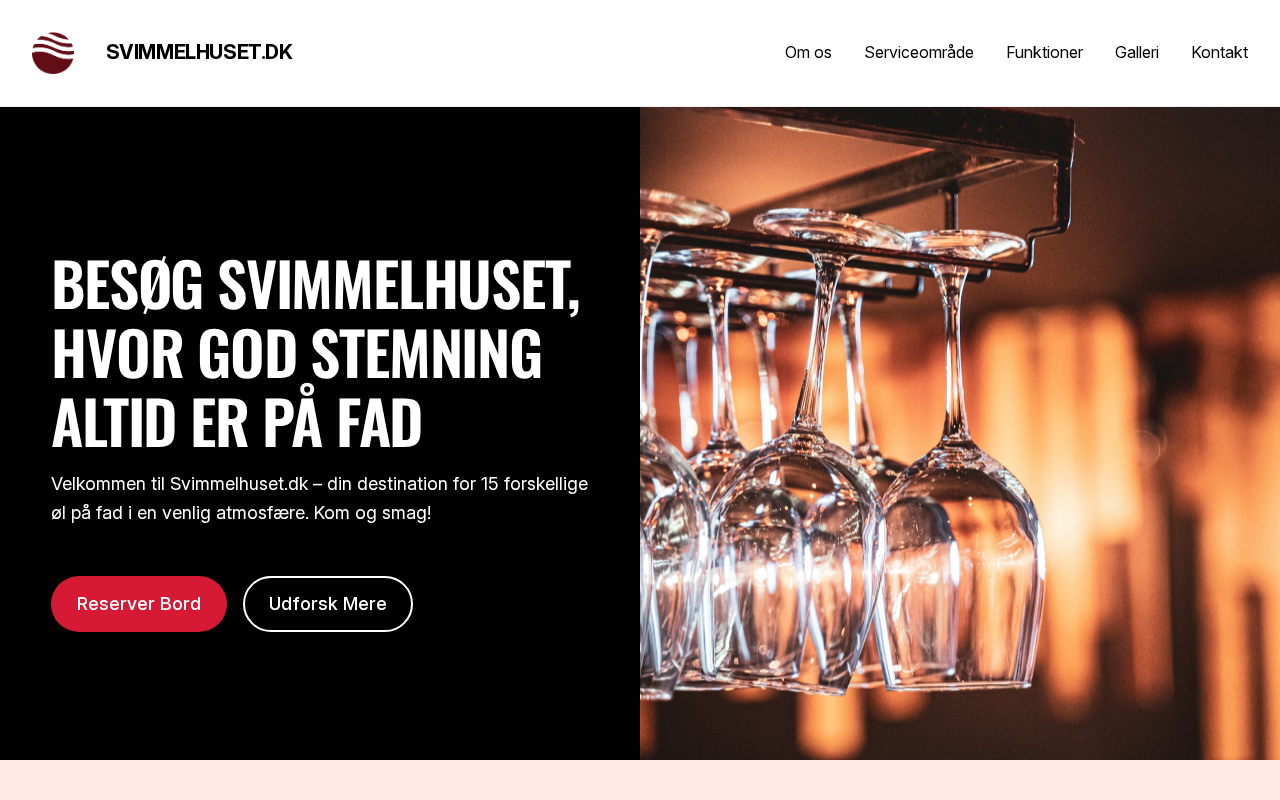Select Funktioner in the top navigation
Image resolution: width=1280 pixels, height=800 pixels.
tap(1044, 52)
